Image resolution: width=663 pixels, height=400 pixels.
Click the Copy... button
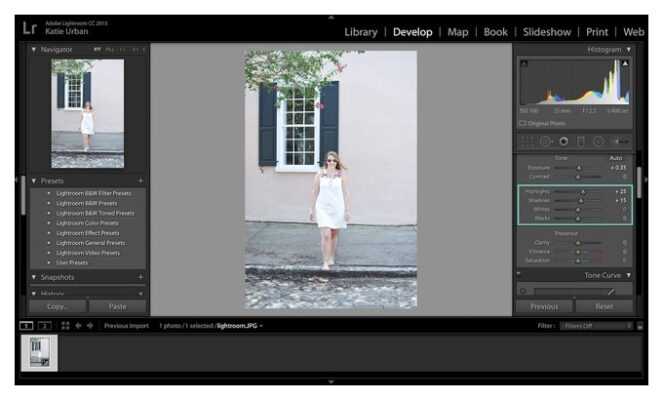point(58,307)
